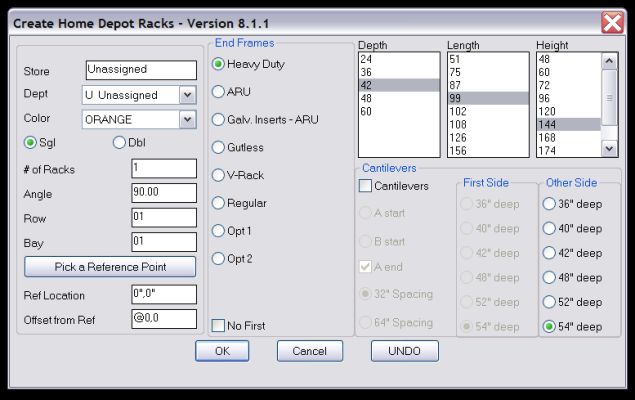The width and height of the screenshot is (635, 400).
Task: Select 102 in the Length list
Action: pyautogui.click(x=488, y=111)
